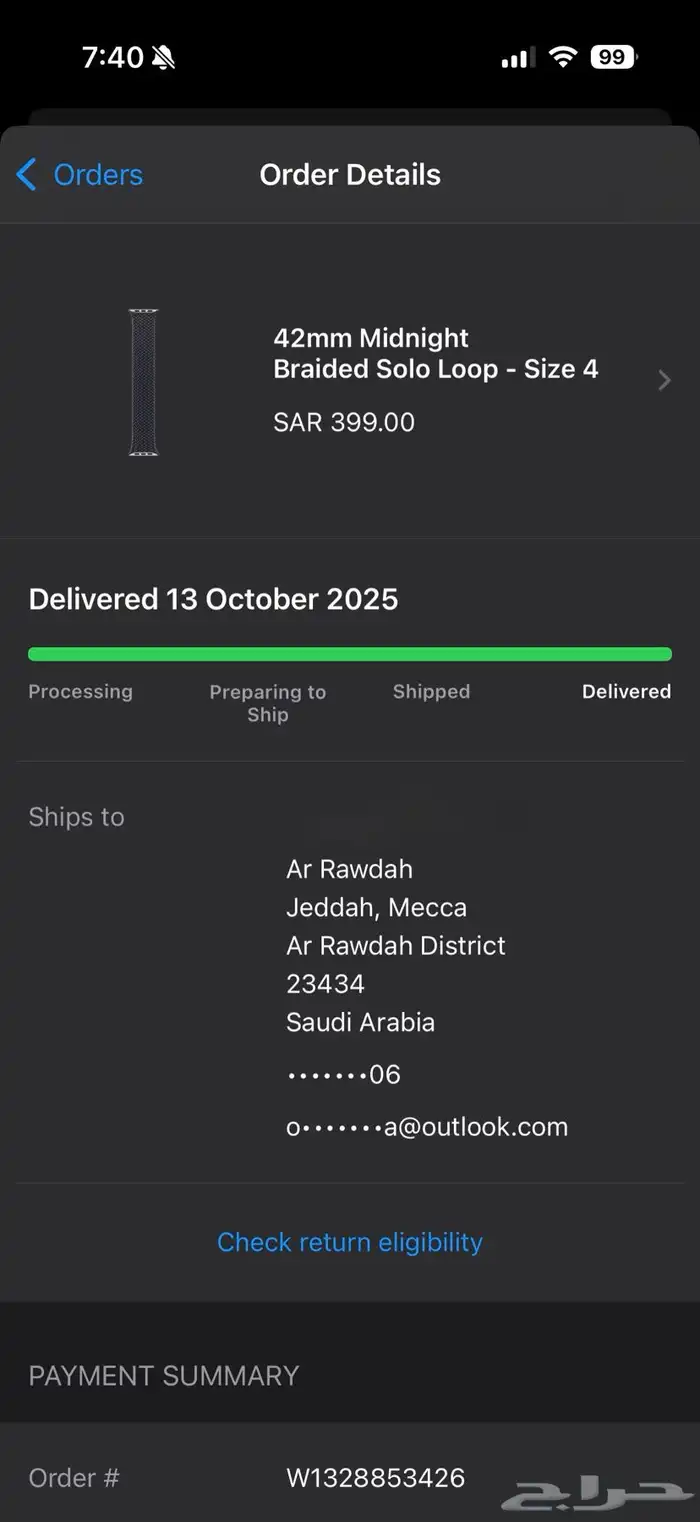This screenshot has width=700, height=1522.
Task: Tap the cellular signal bars icon
Action: (516, 58)
